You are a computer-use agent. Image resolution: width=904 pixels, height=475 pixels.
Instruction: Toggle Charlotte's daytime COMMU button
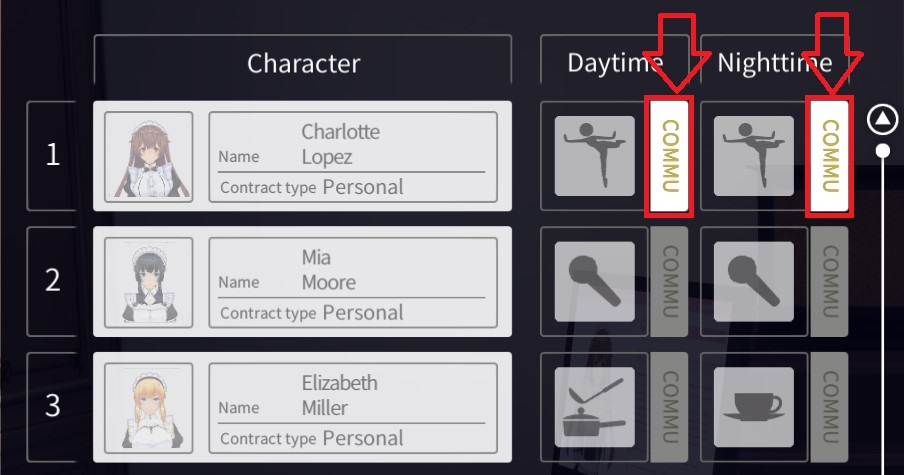671,156
